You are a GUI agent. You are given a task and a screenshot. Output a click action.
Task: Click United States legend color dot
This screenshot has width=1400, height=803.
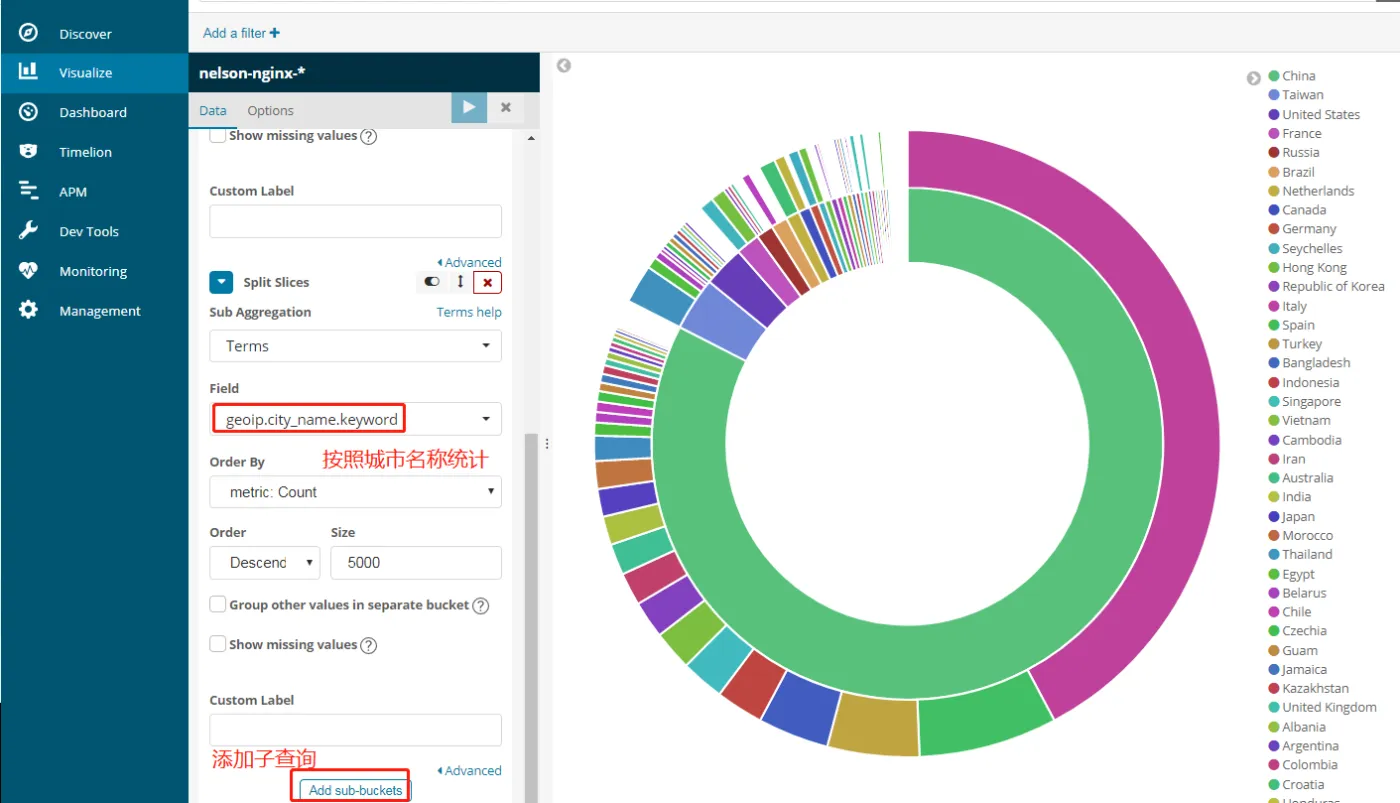click(1274, 114)
